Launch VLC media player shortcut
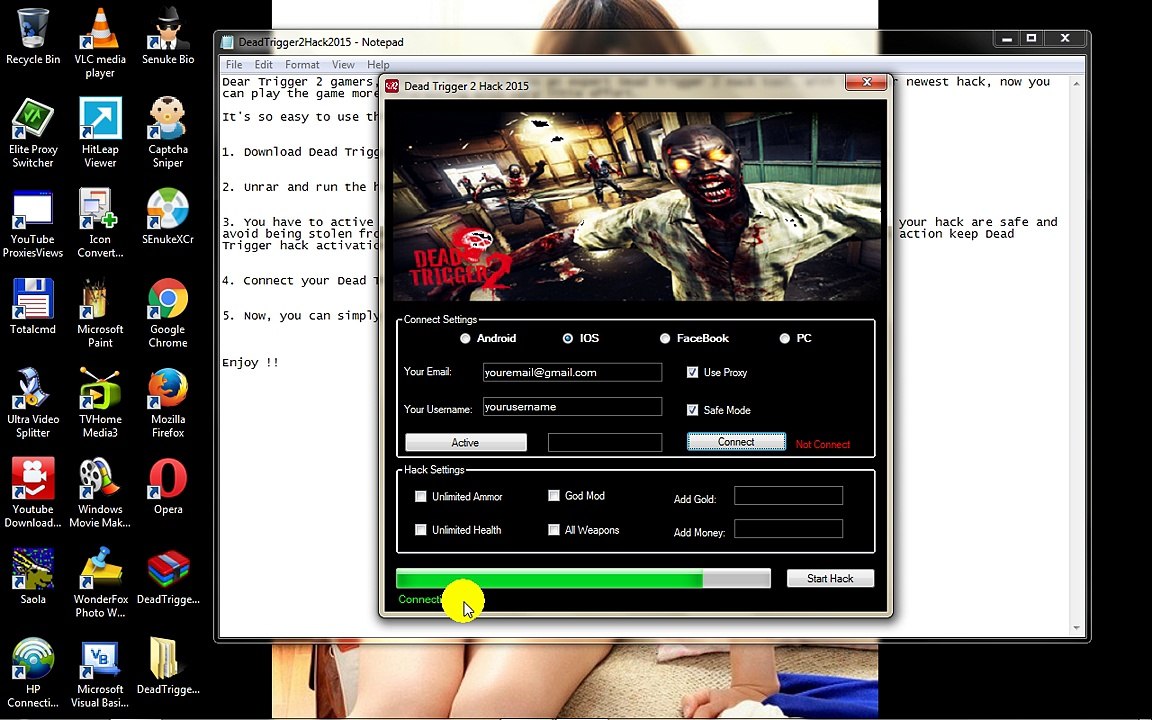Image resolution: width=1152 pixels, height=720 pixels. 100,43
